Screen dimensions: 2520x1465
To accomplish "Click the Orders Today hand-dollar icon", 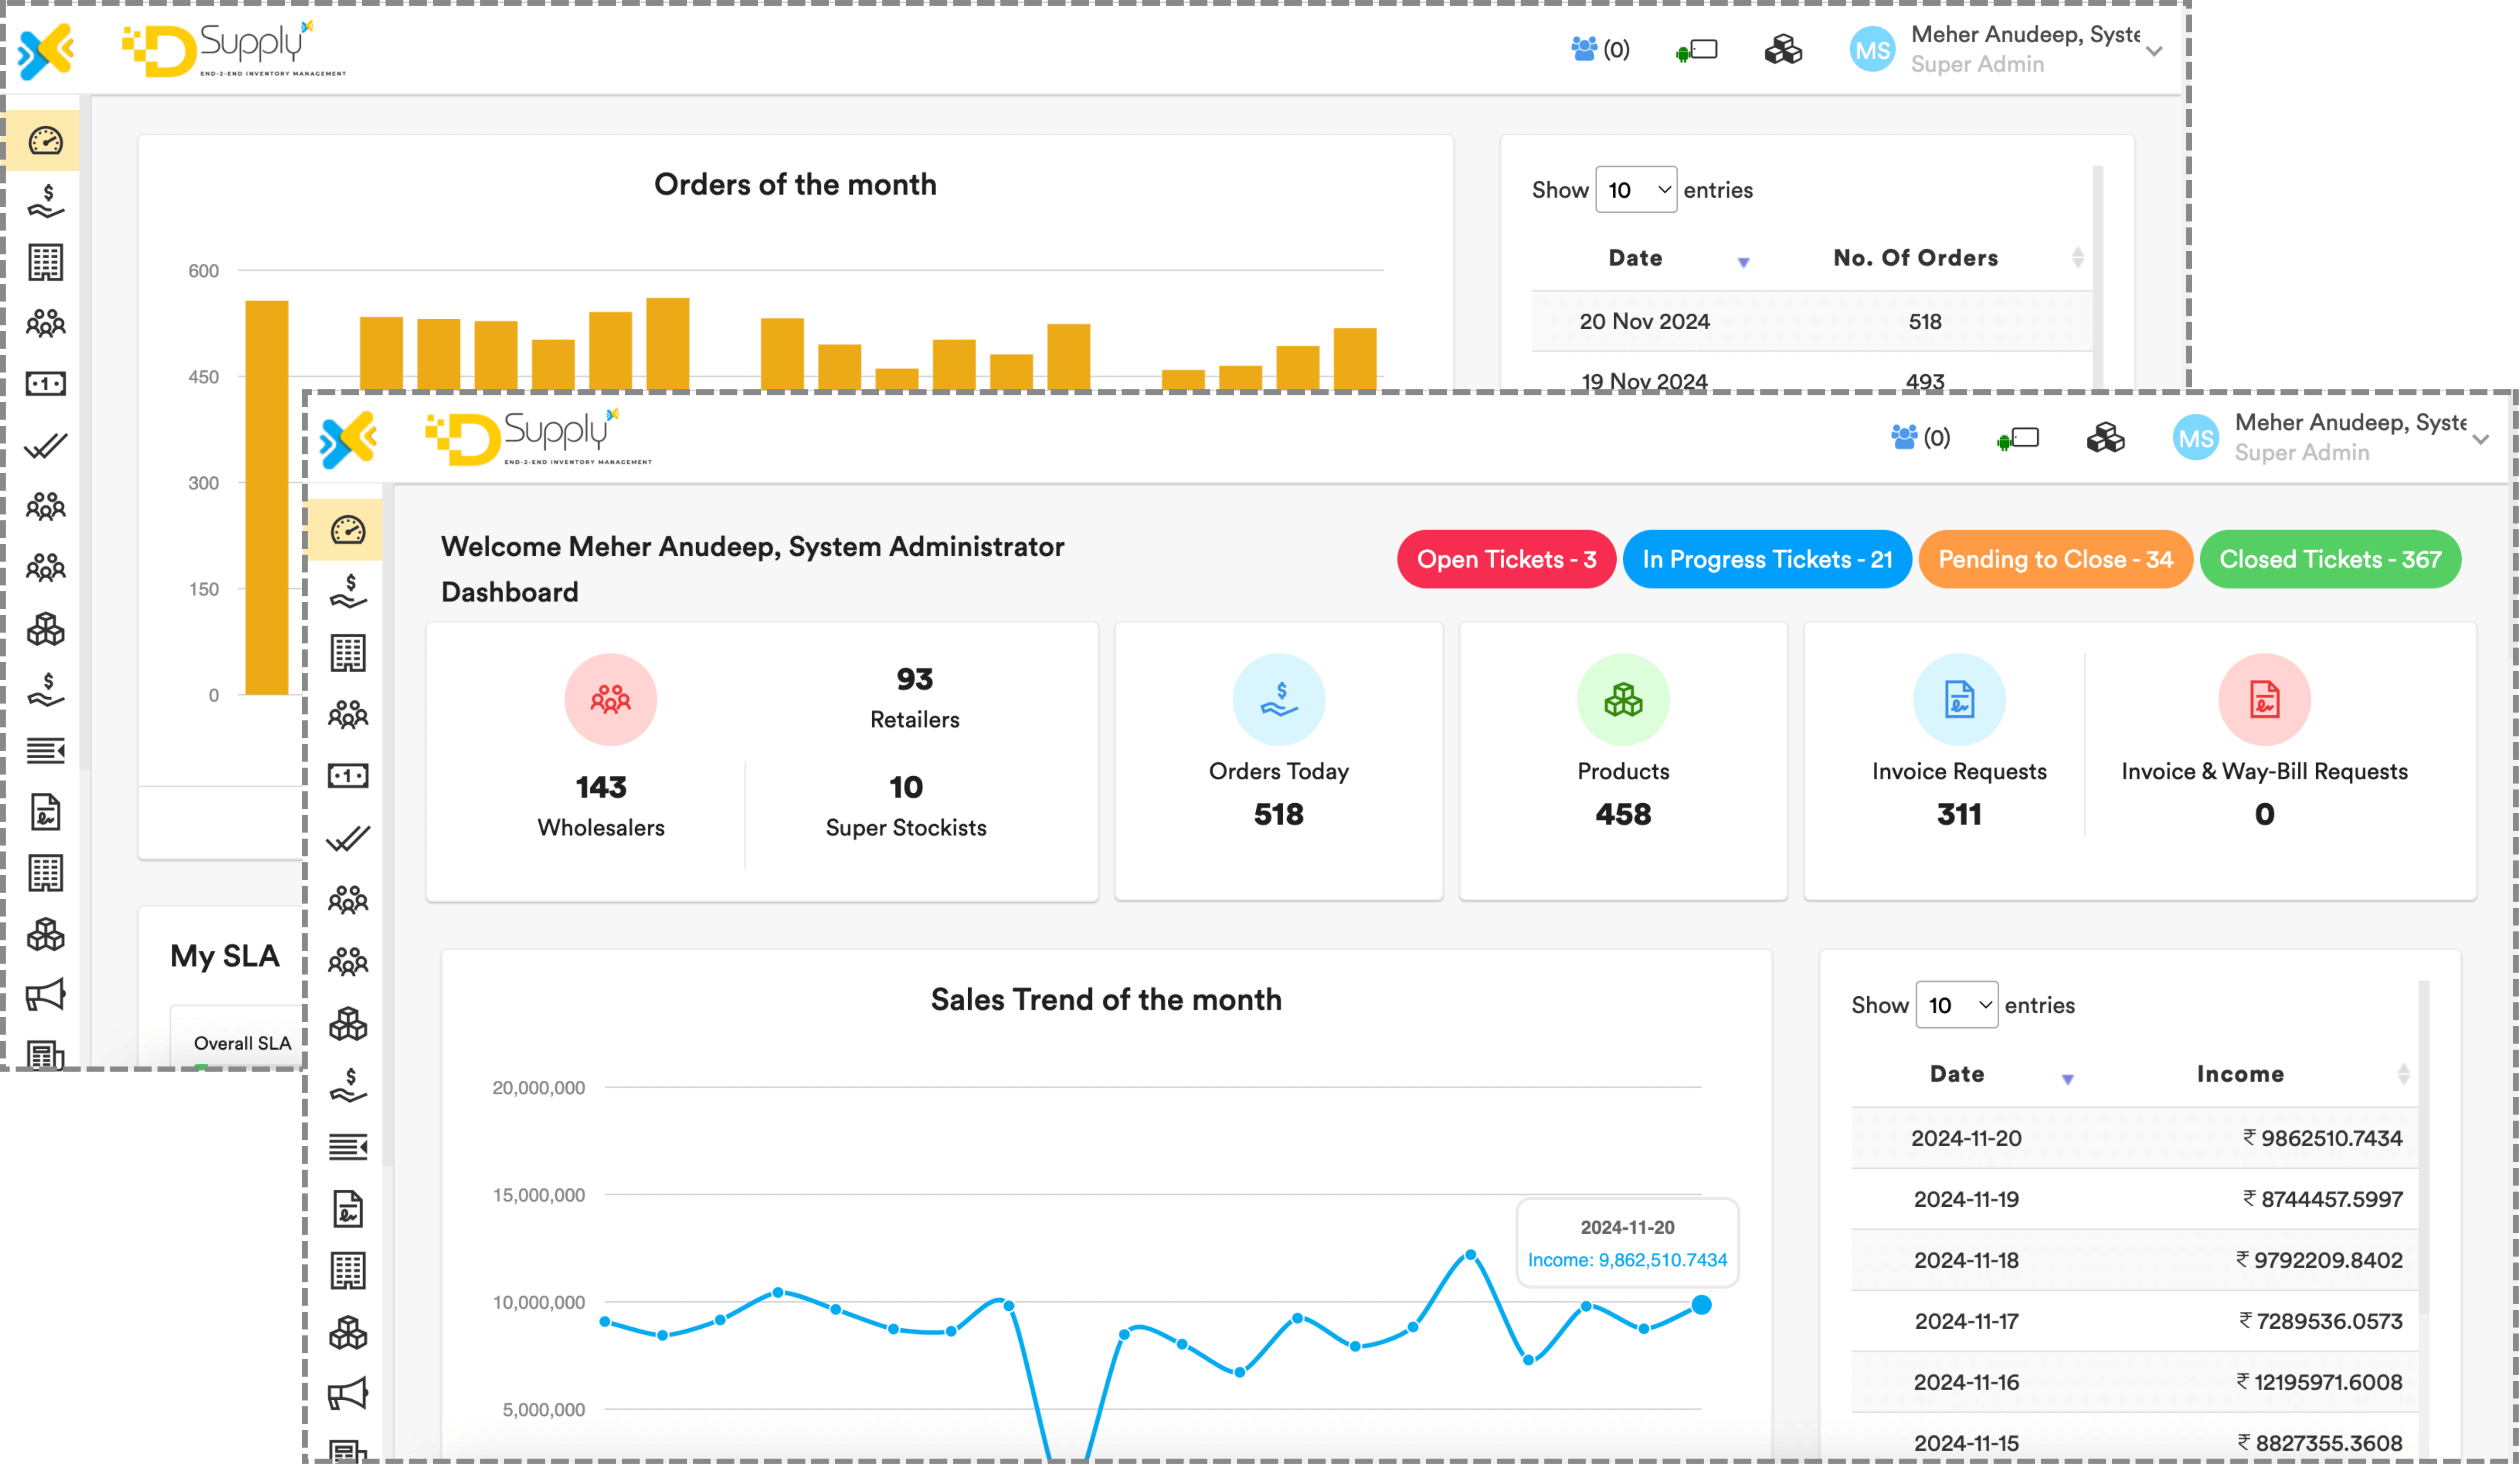I will (1278, 699).
